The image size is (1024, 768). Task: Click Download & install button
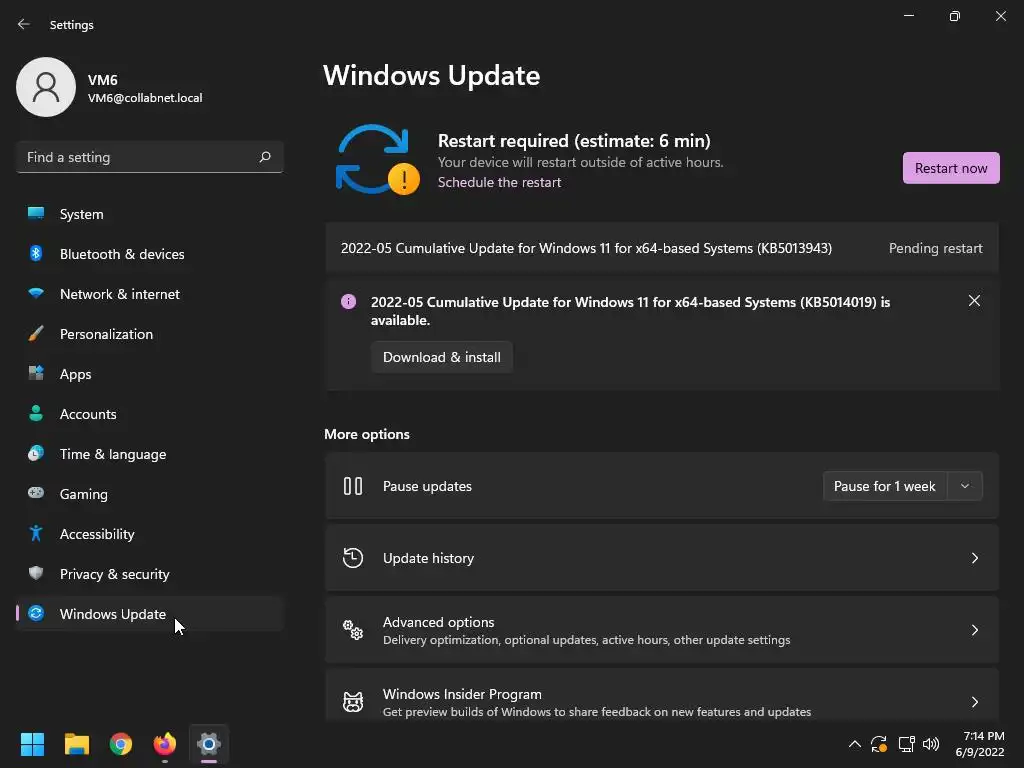pos(442,357)
